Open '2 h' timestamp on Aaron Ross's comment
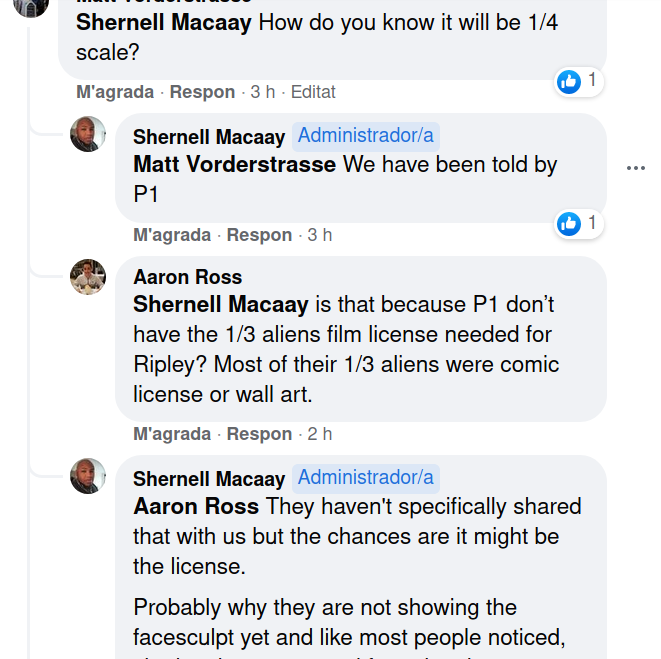The image size is (661, 659). [x=320, y=434]
